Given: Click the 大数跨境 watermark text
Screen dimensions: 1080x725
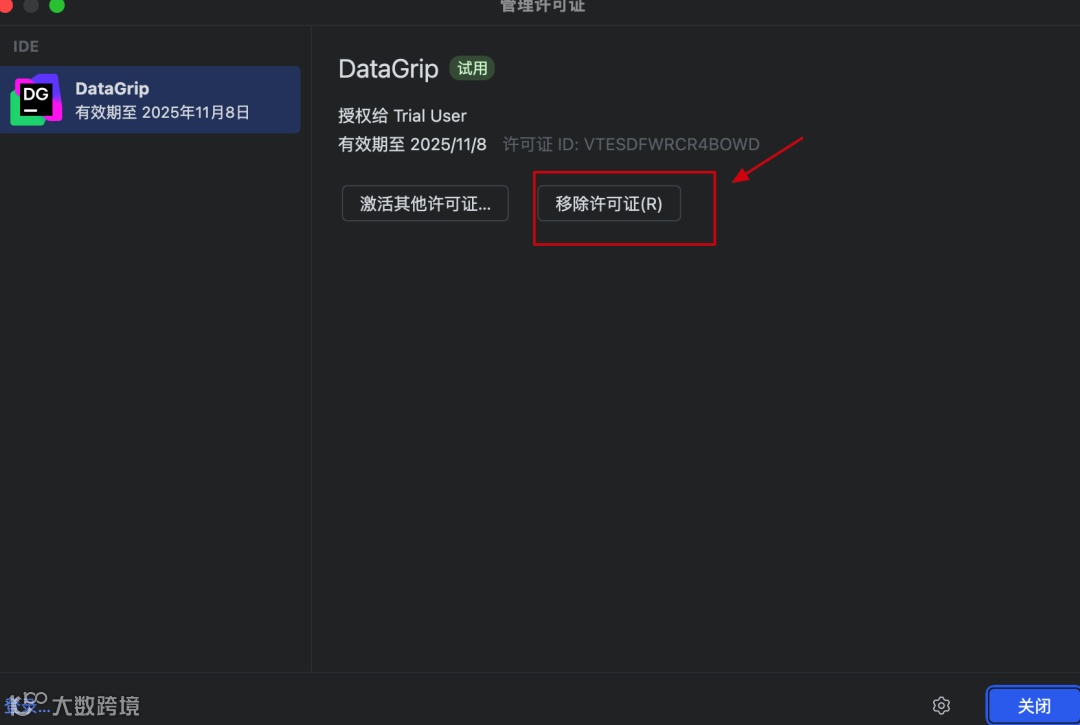Looking at the screenshot, I should pyautogui.click(x=96, y=706).
